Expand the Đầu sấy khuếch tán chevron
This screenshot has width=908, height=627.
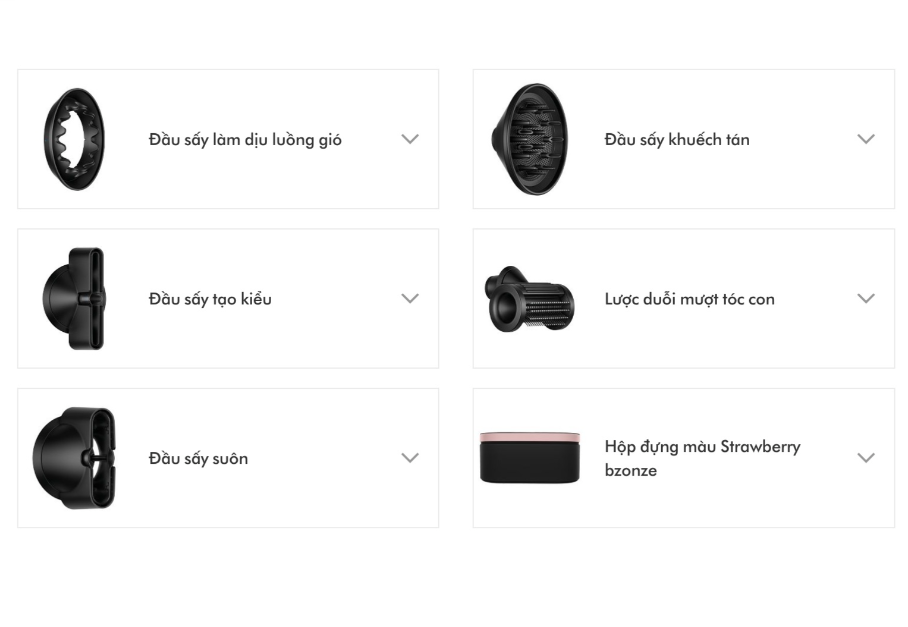866,139
